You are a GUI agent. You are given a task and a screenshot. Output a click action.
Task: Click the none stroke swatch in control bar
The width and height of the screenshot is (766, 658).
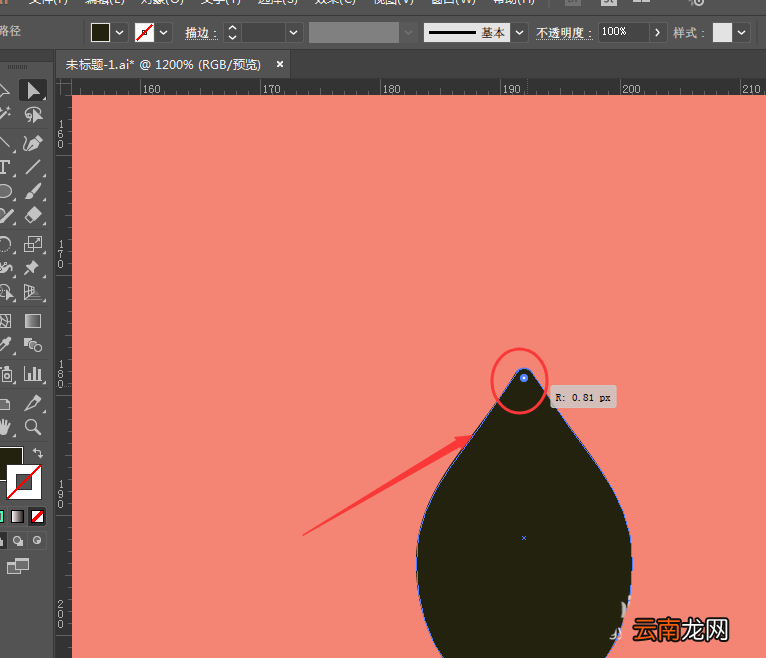(x=145, y=33)
